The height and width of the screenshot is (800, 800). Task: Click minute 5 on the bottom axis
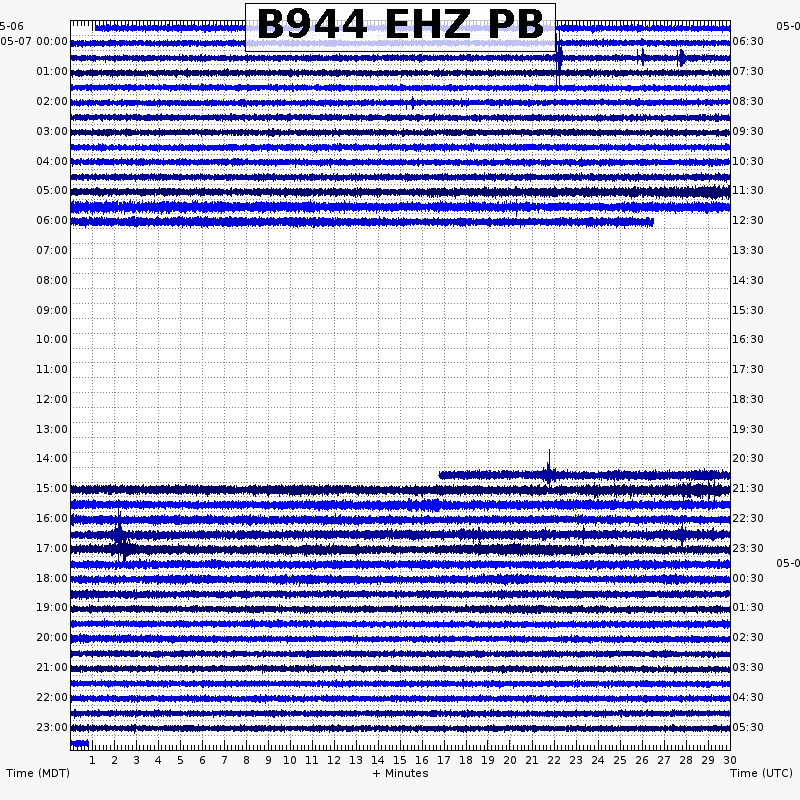[180, 760]
